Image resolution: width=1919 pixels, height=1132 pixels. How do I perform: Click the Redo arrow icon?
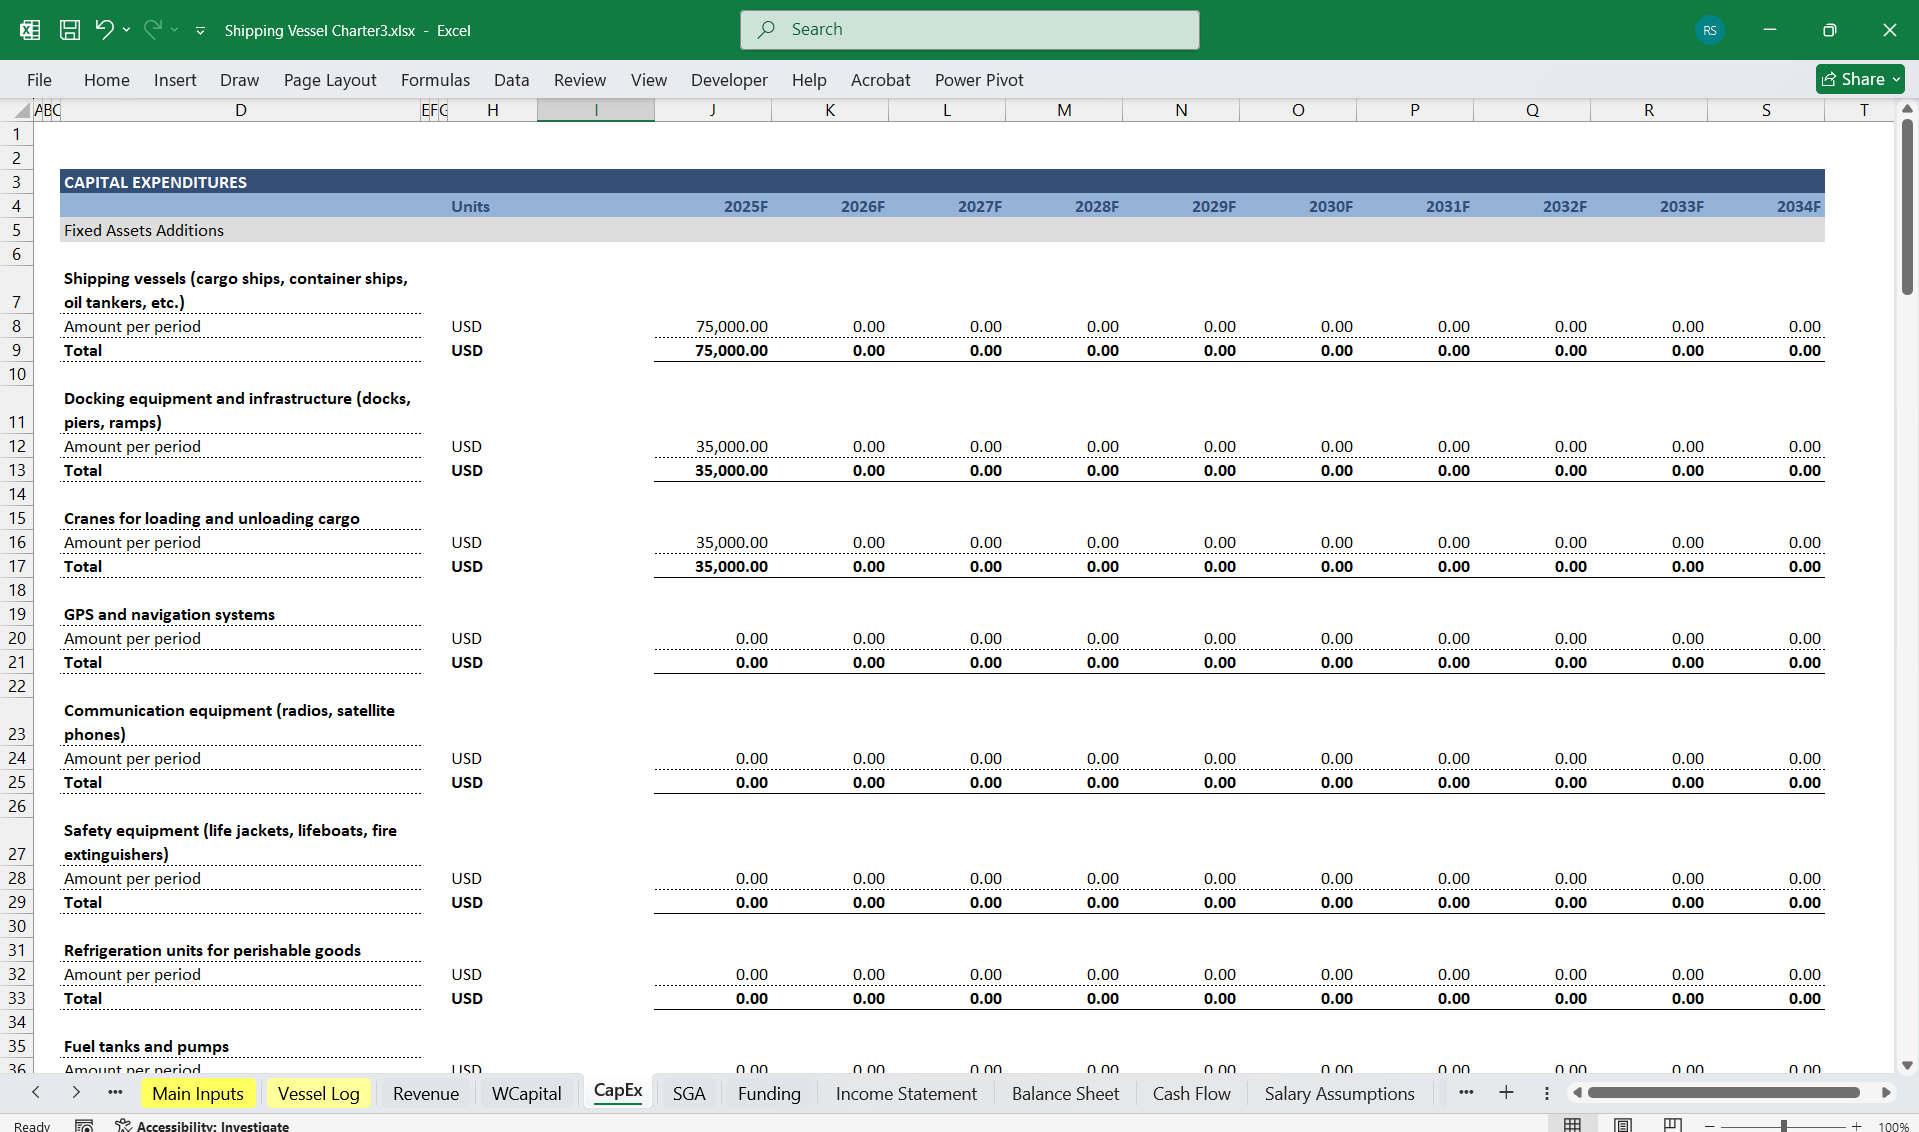[x=152, y=30]
